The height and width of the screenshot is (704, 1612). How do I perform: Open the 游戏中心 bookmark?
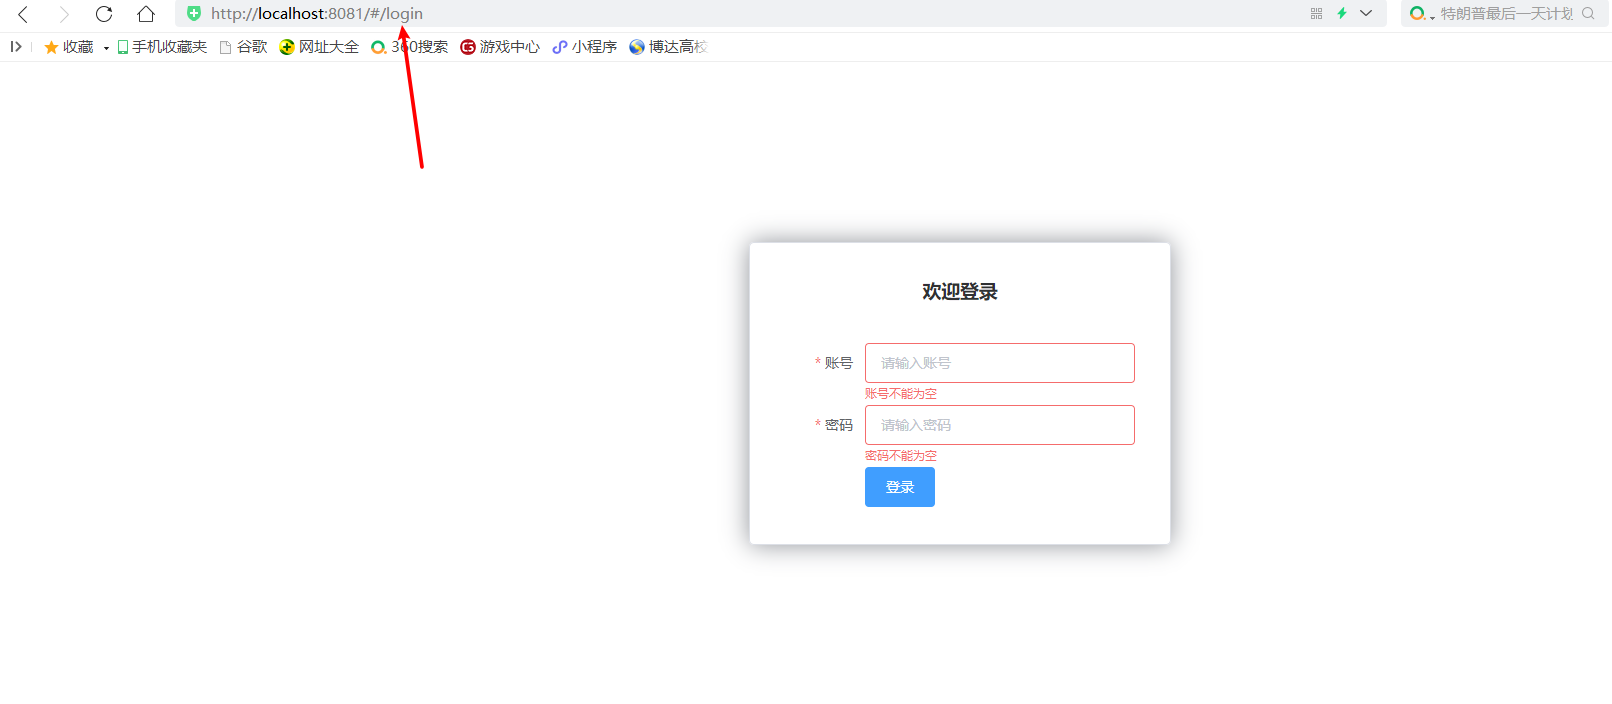[x=500, y=47]
